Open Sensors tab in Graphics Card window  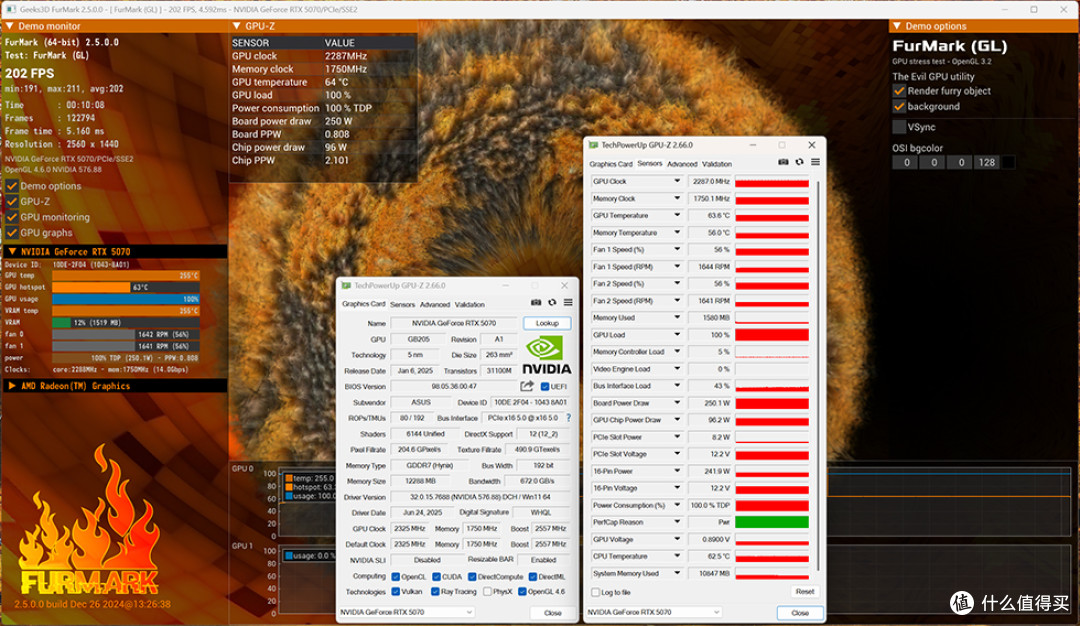pos(402,304)
